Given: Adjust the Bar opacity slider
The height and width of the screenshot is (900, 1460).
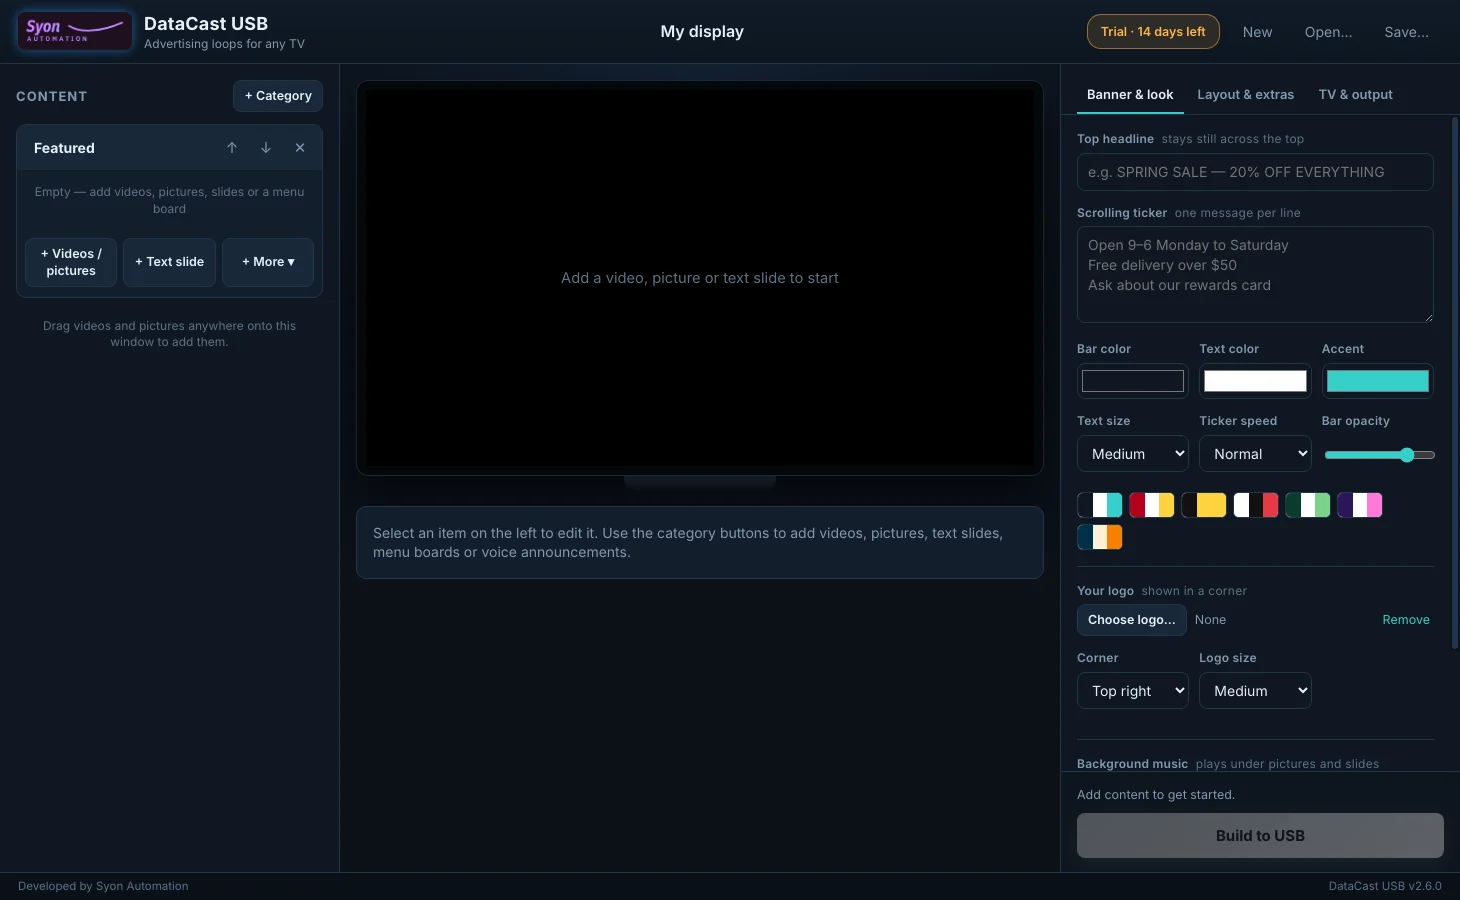Looking at the screenshot, I should click(x=1380, y=455).
